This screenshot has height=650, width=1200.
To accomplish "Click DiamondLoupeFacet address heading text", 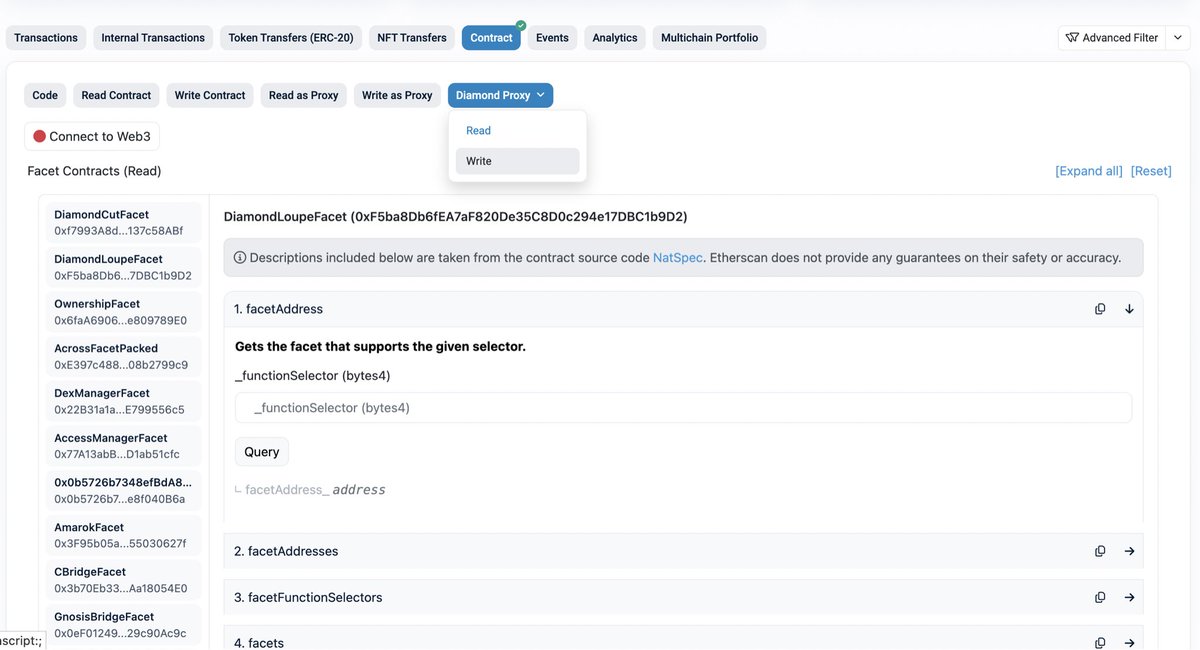I will [x=456, y=217].
